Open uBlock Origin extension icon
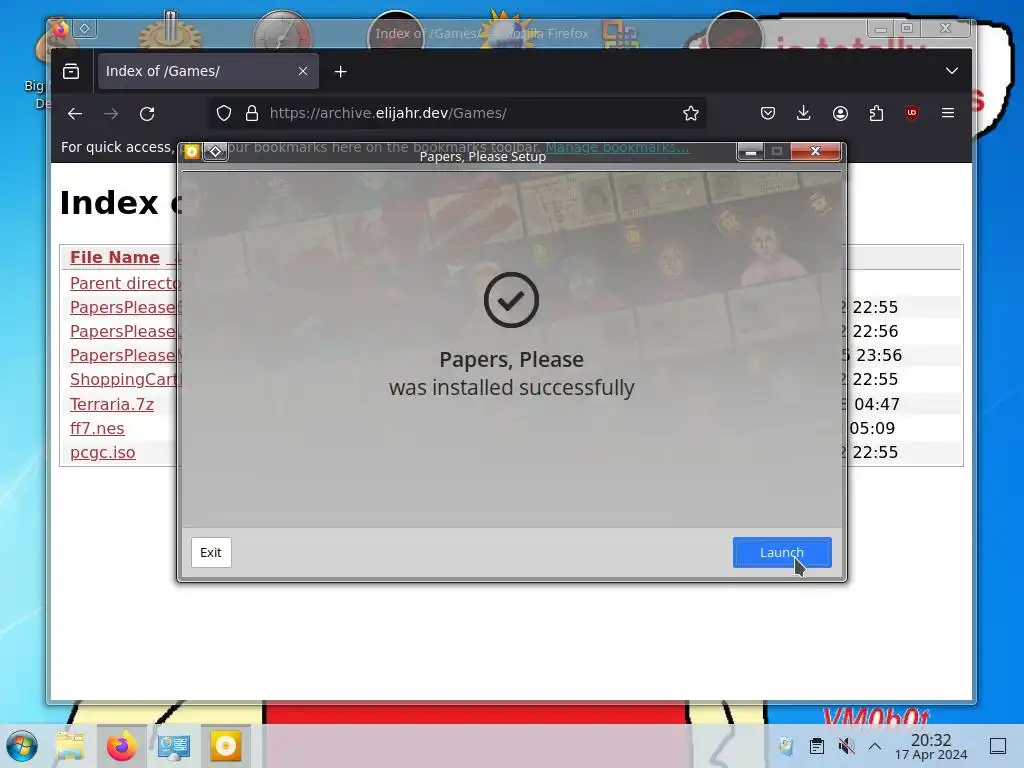Image resolution: width=1024 pixels, height=768 pixels. tap(912, 114)
